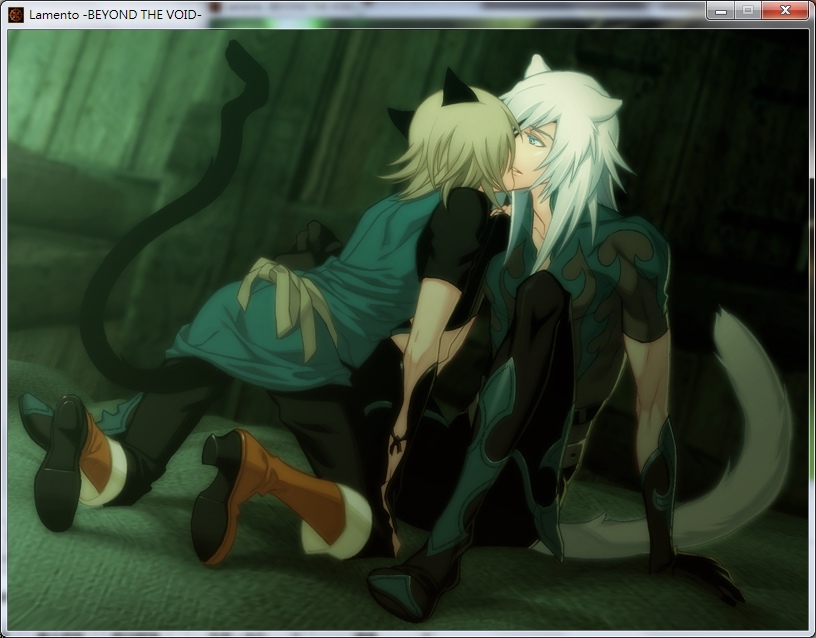The width and height of the screenshot is (816, 638).
Task: Minimize the Lamento -BEYOND THE VOID- window
Action: pyautogui.click(x=721, y=11)
